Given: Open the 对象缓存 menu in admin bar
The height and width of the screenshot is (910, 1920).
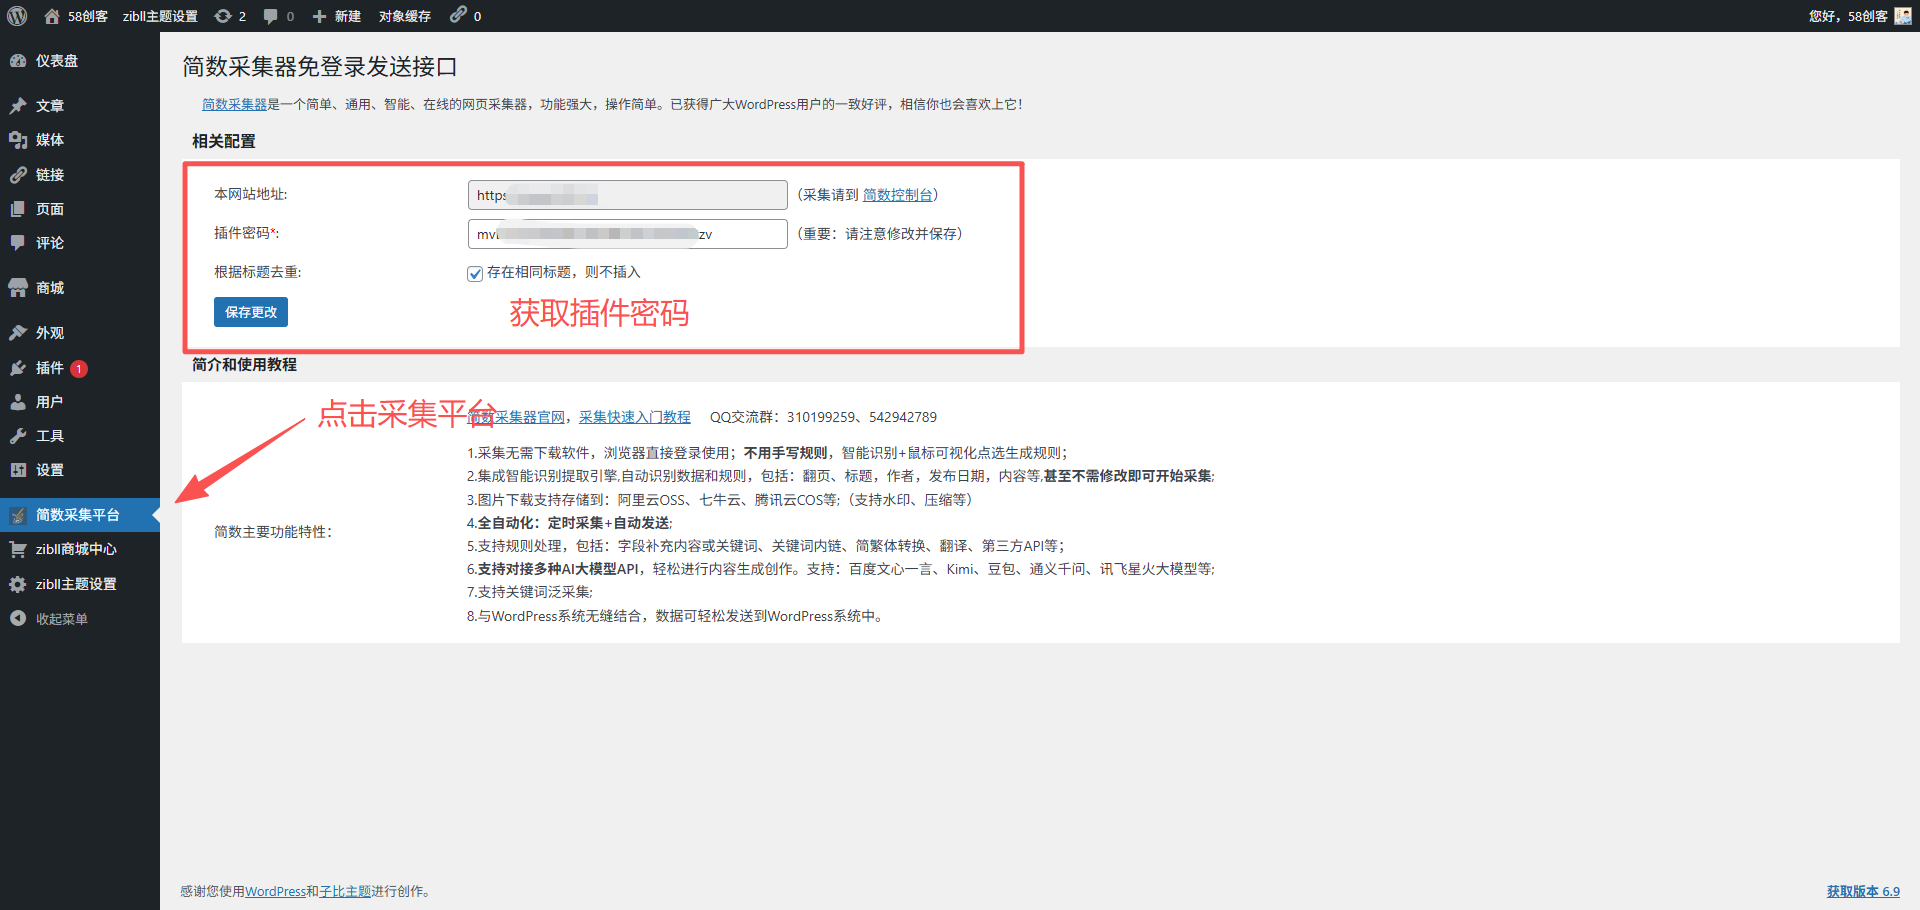Looking at the screenshot, I should pos(404,15).
